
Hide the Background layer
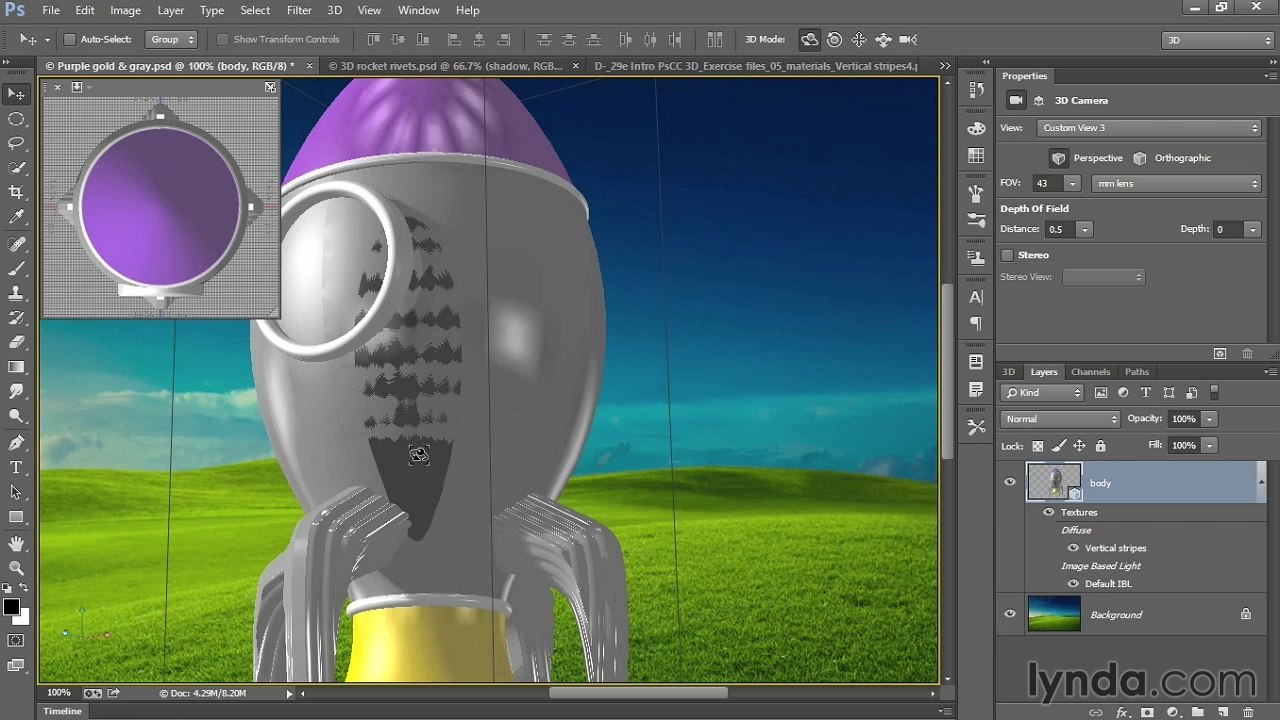coord(1009,614)
